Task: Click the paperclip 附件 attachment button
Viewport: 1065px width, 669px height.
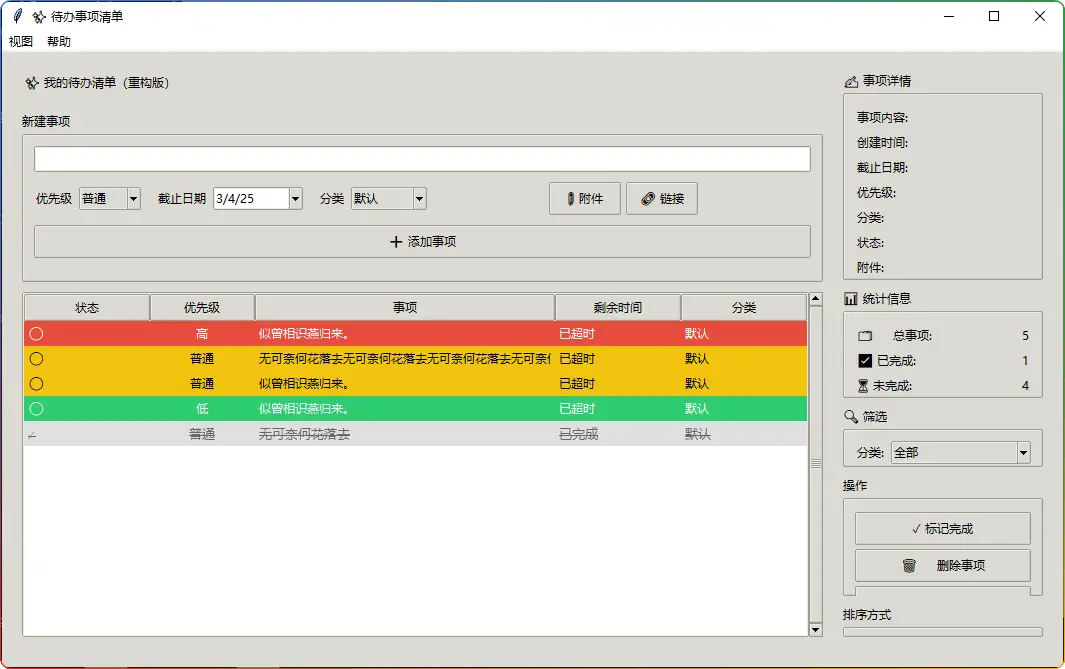Action: point(584,199)
